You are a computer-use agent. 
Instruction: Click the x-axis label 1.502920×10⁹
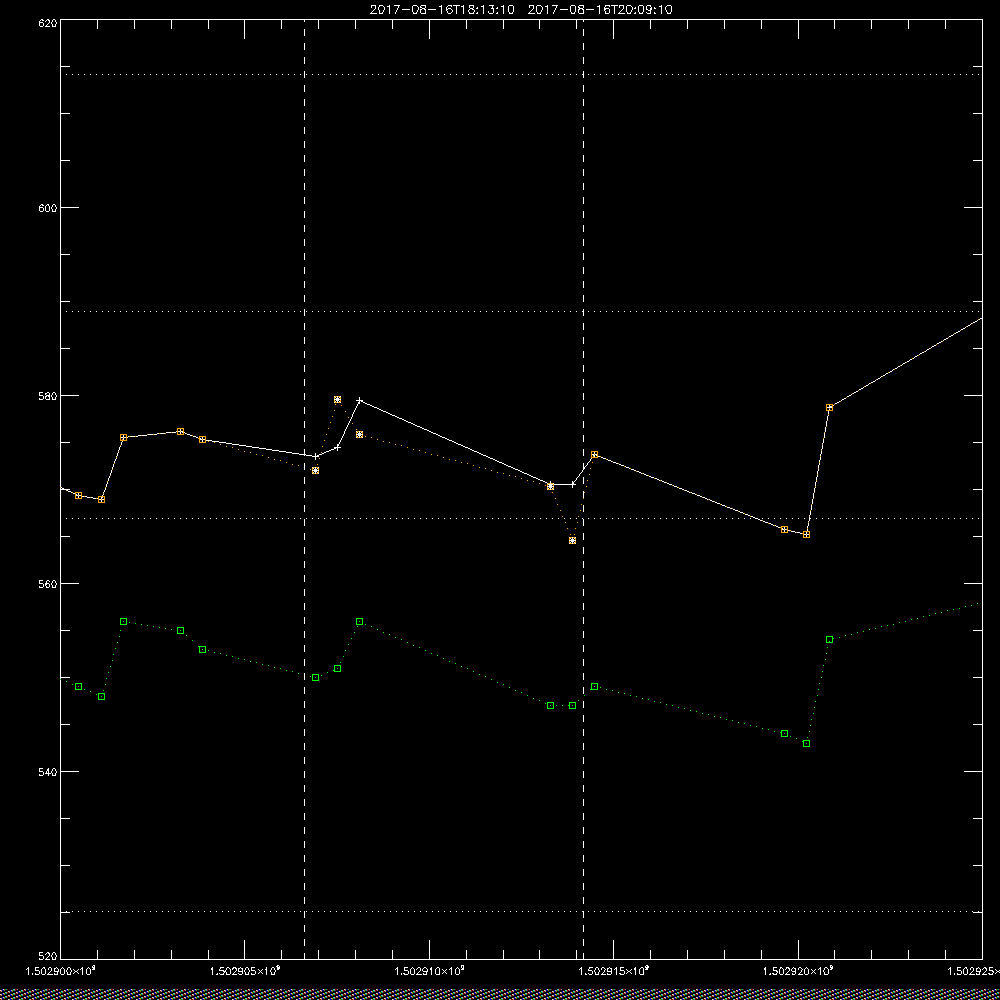pos(798,971)
